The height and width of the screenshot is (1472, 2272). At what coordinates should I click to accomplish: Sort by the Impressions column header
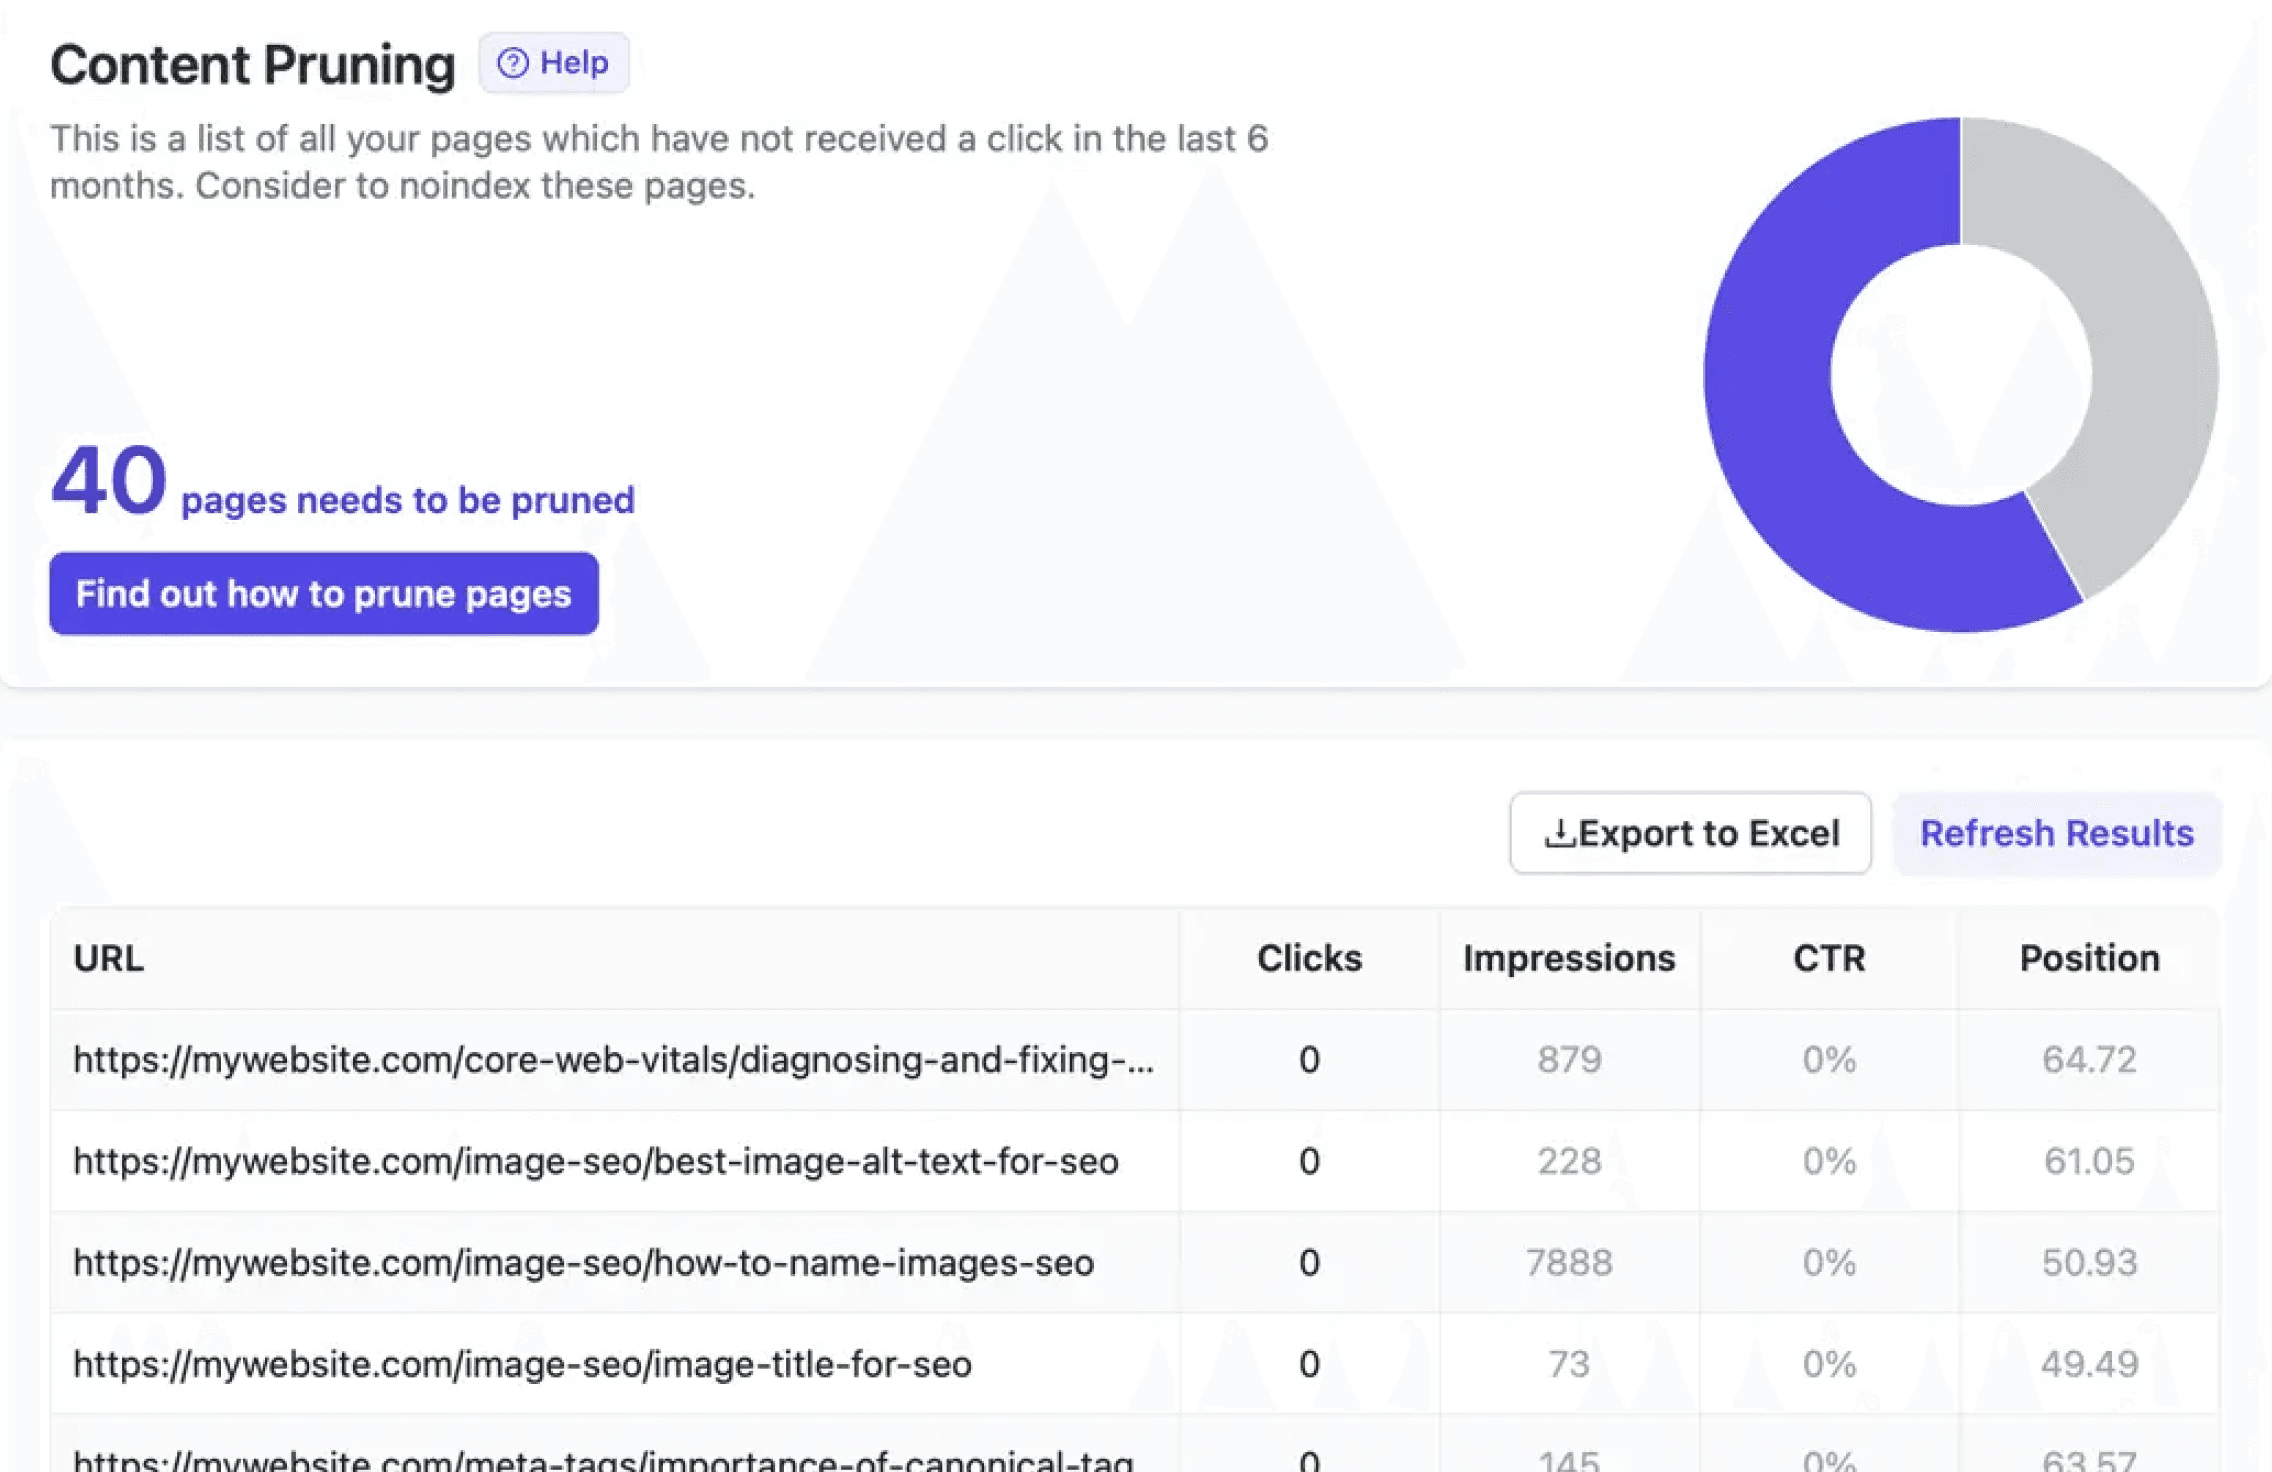pos(1568,958)
